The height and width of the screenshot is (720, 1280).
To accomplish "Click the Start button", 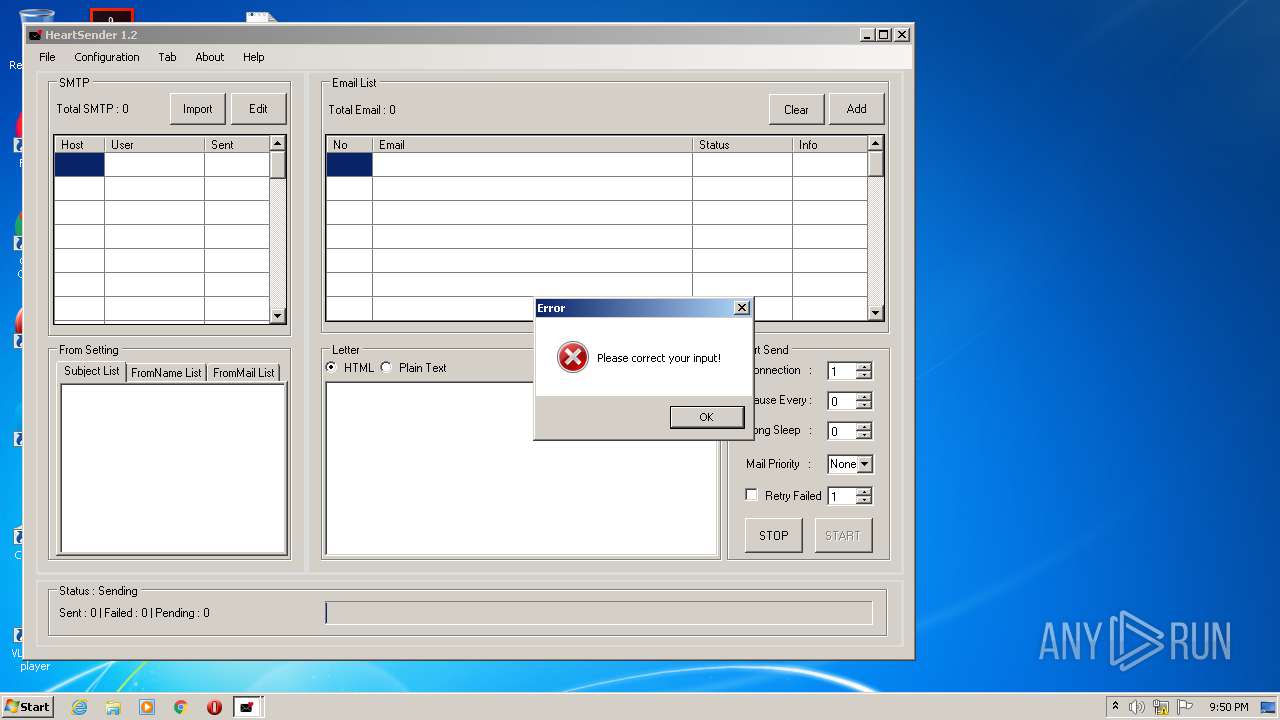I will (x=27, y=707).
